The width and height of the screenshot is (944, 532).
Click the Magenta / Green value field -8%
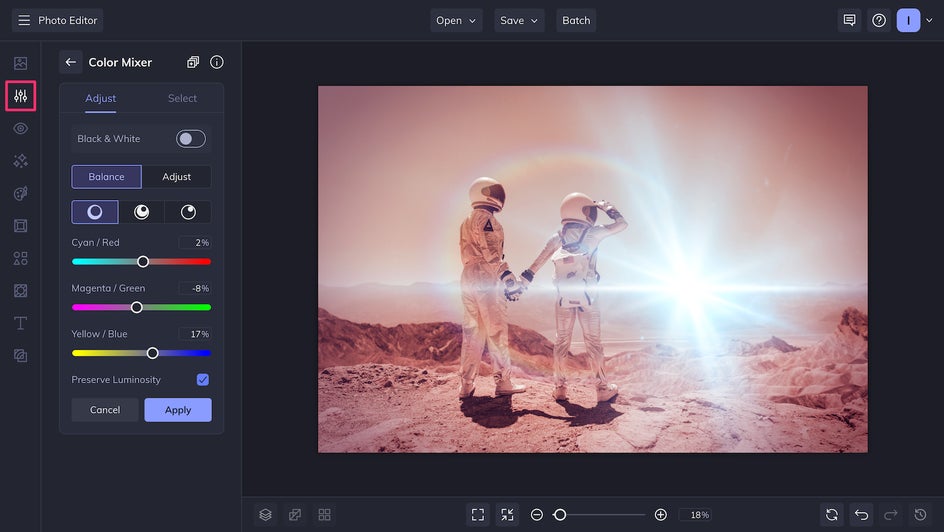click(195, 288)
